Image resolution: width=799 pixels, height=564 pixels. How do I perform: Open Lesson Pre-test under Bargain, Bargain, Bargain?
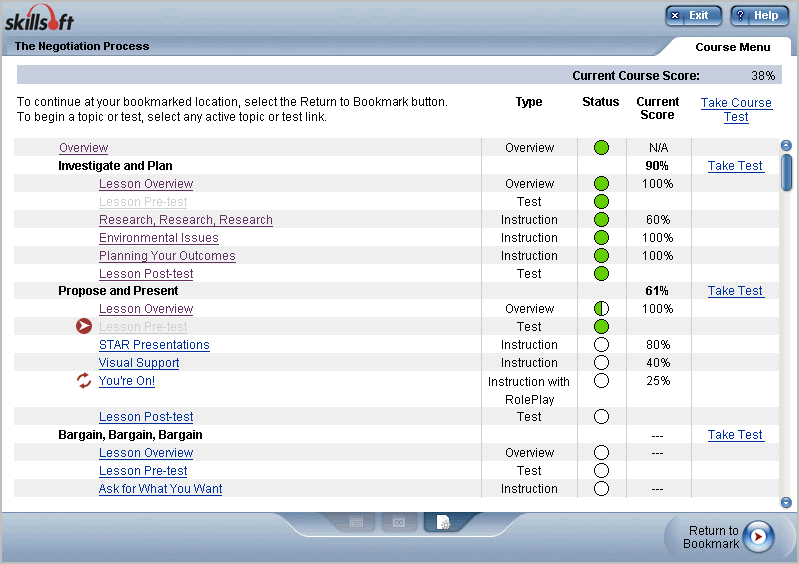pos(143,471)
